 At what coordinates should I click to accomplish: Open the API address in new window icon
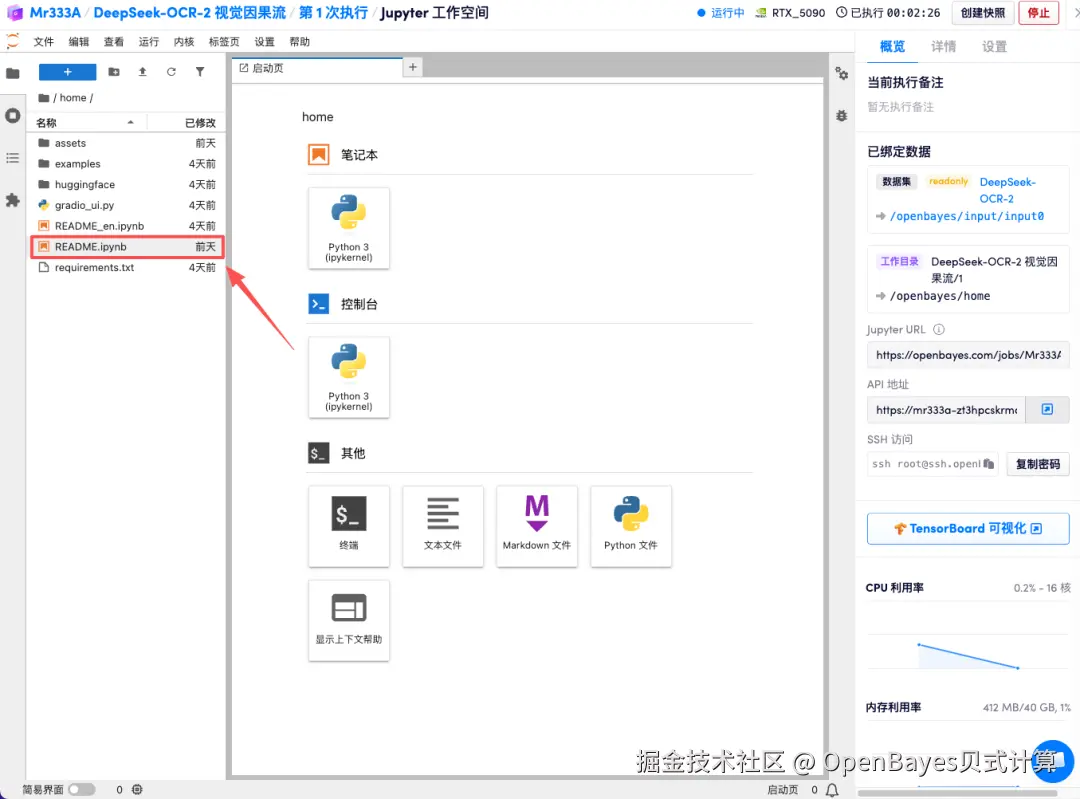click(x=1047, y=409)
